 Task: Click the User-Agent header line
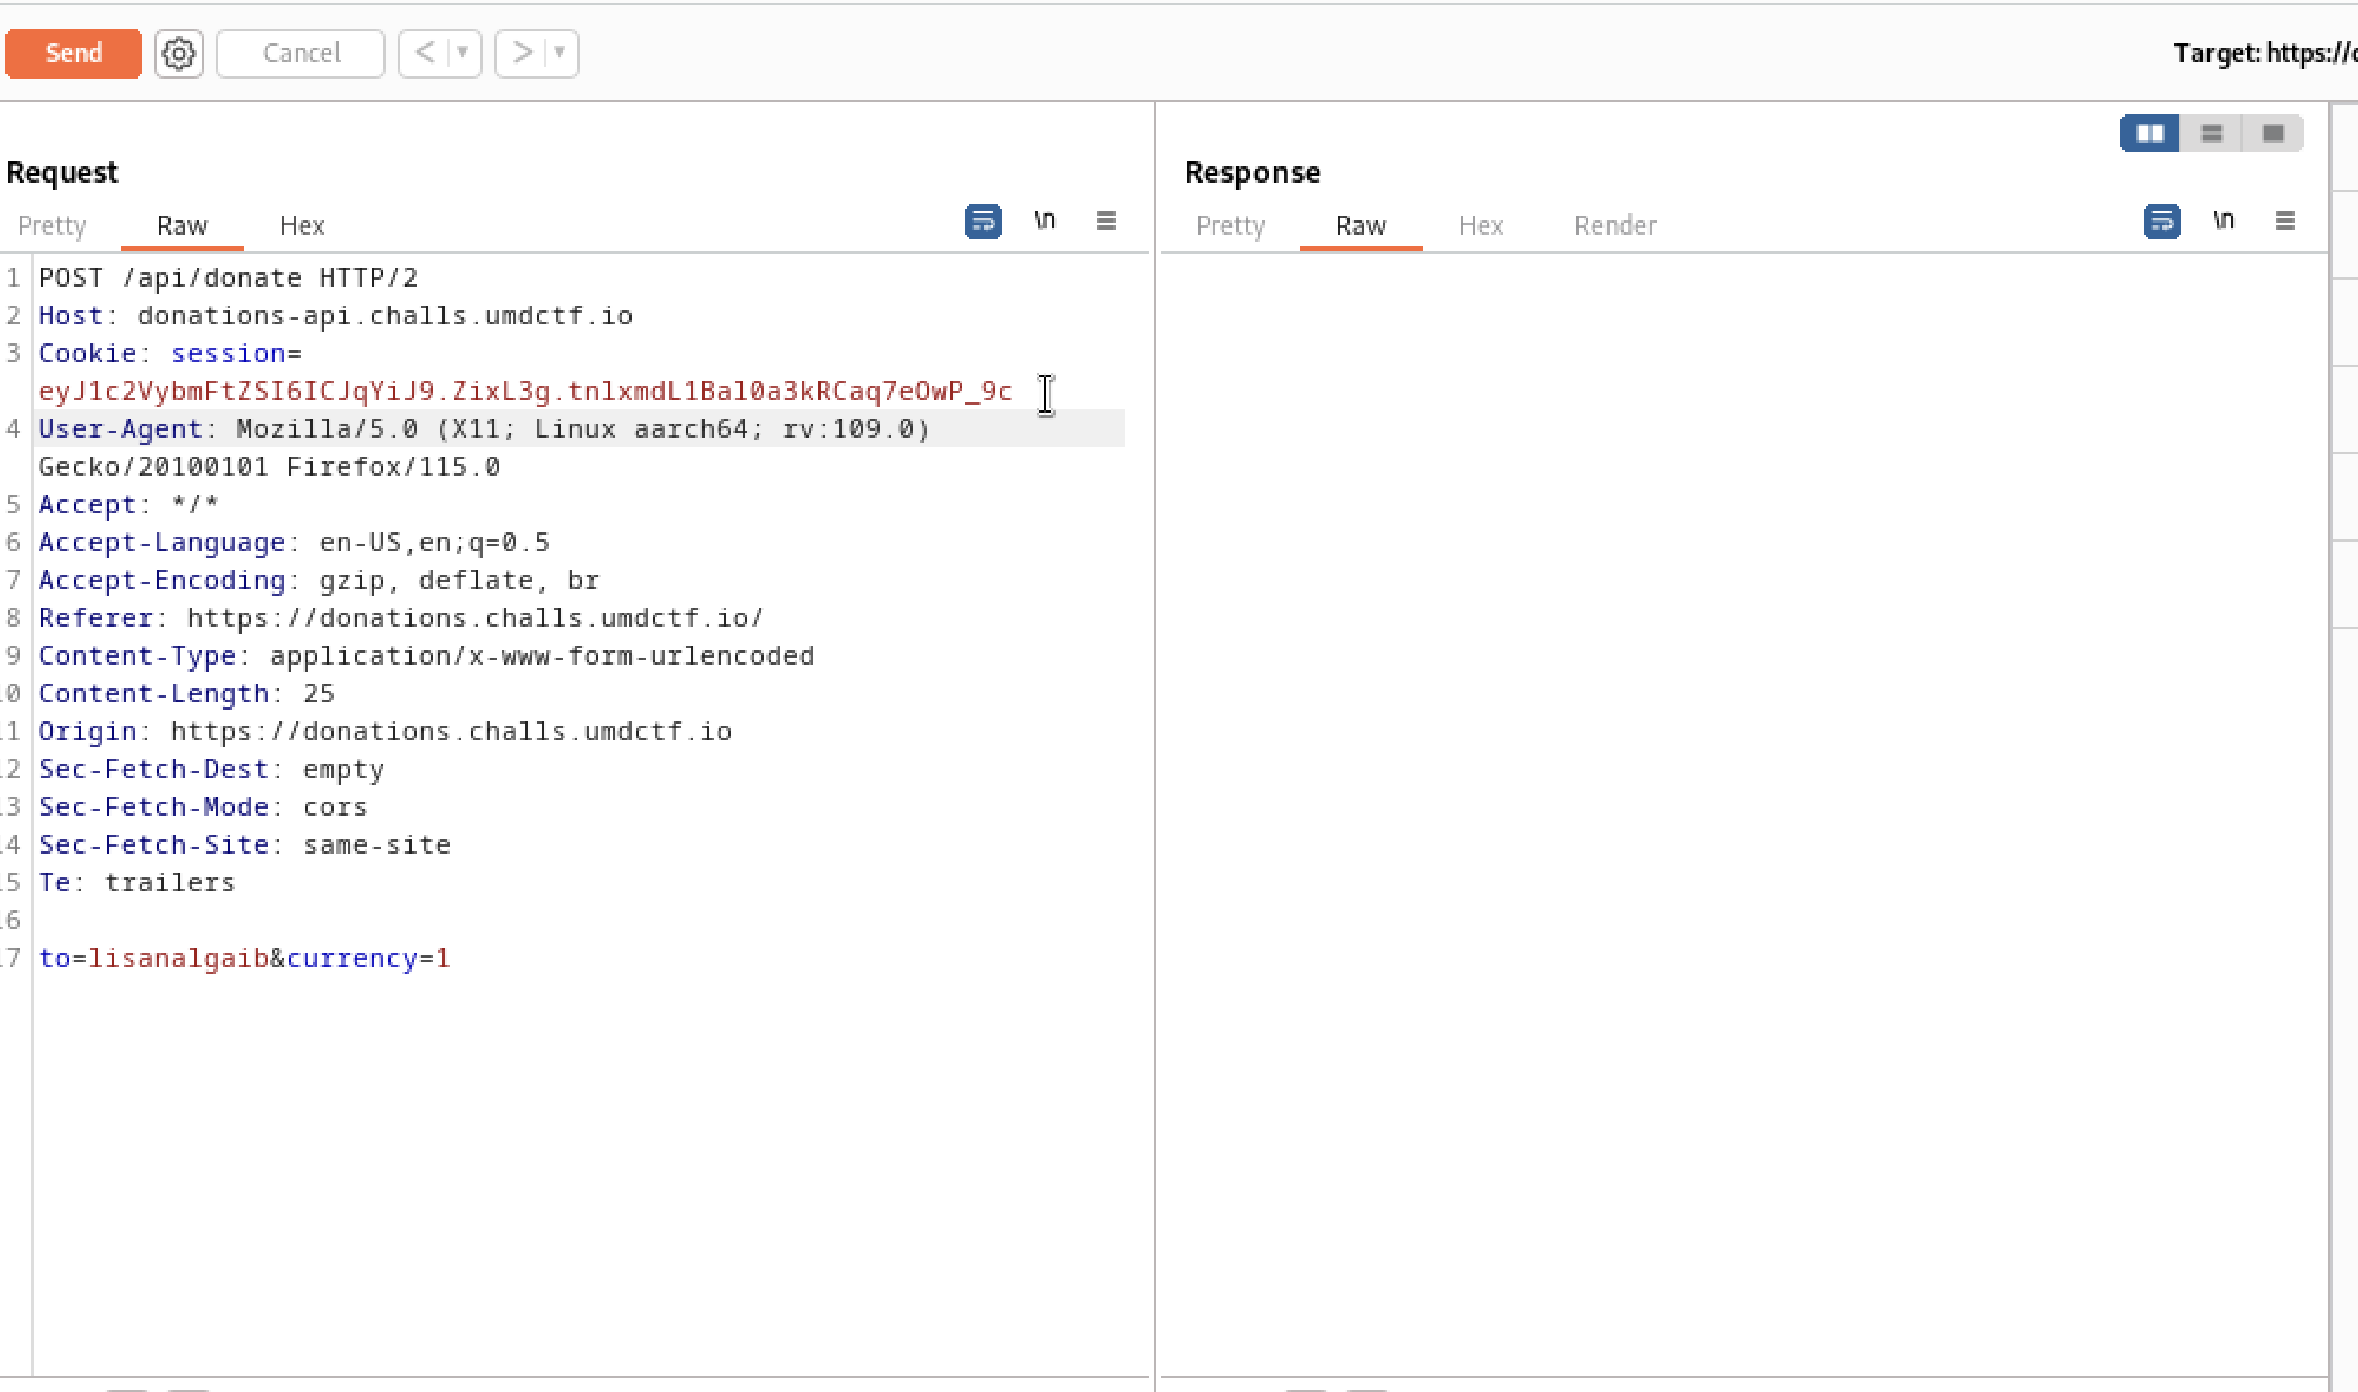(x=484, y=429)
